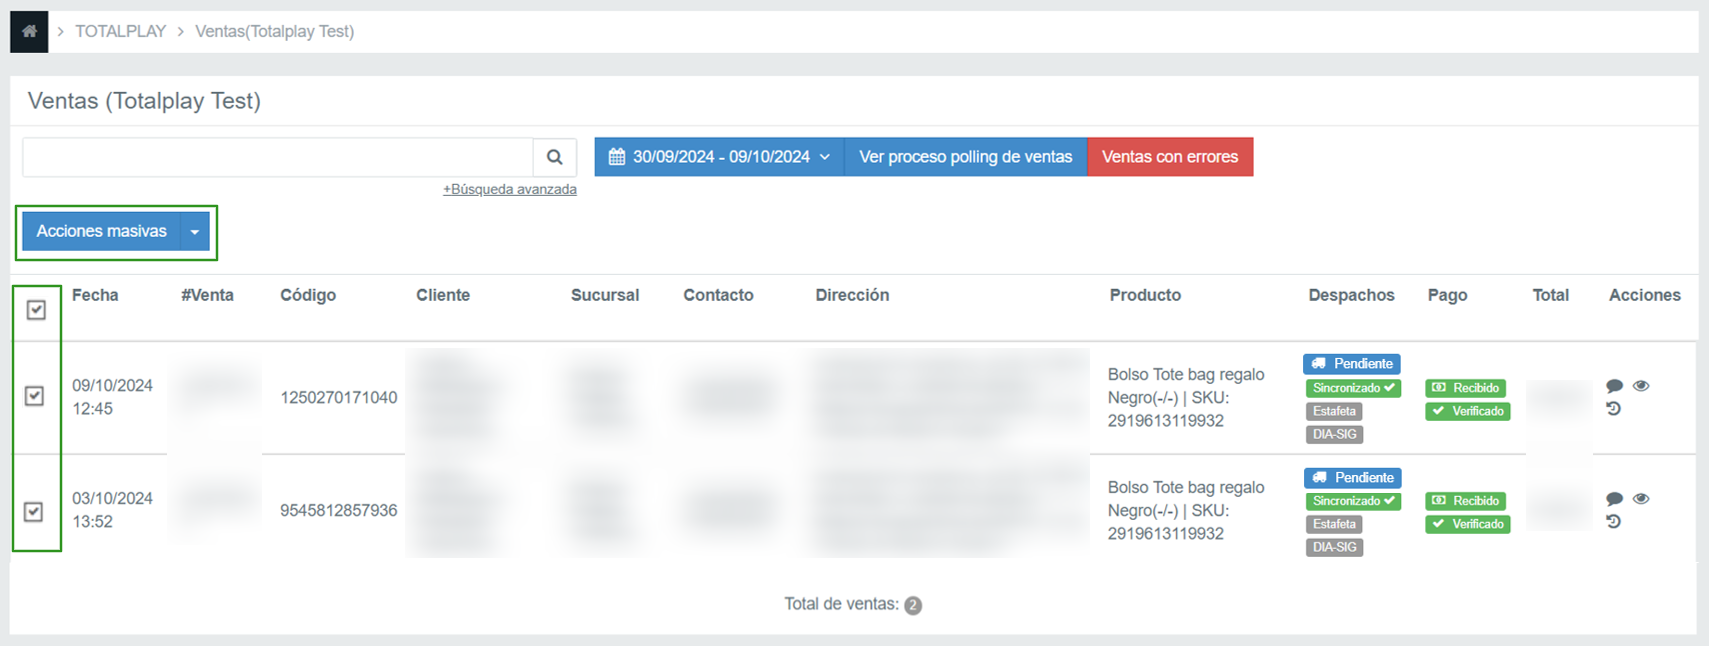Click the Despachos column header
Viewport: 1709px width, 646px height.
1351,295
